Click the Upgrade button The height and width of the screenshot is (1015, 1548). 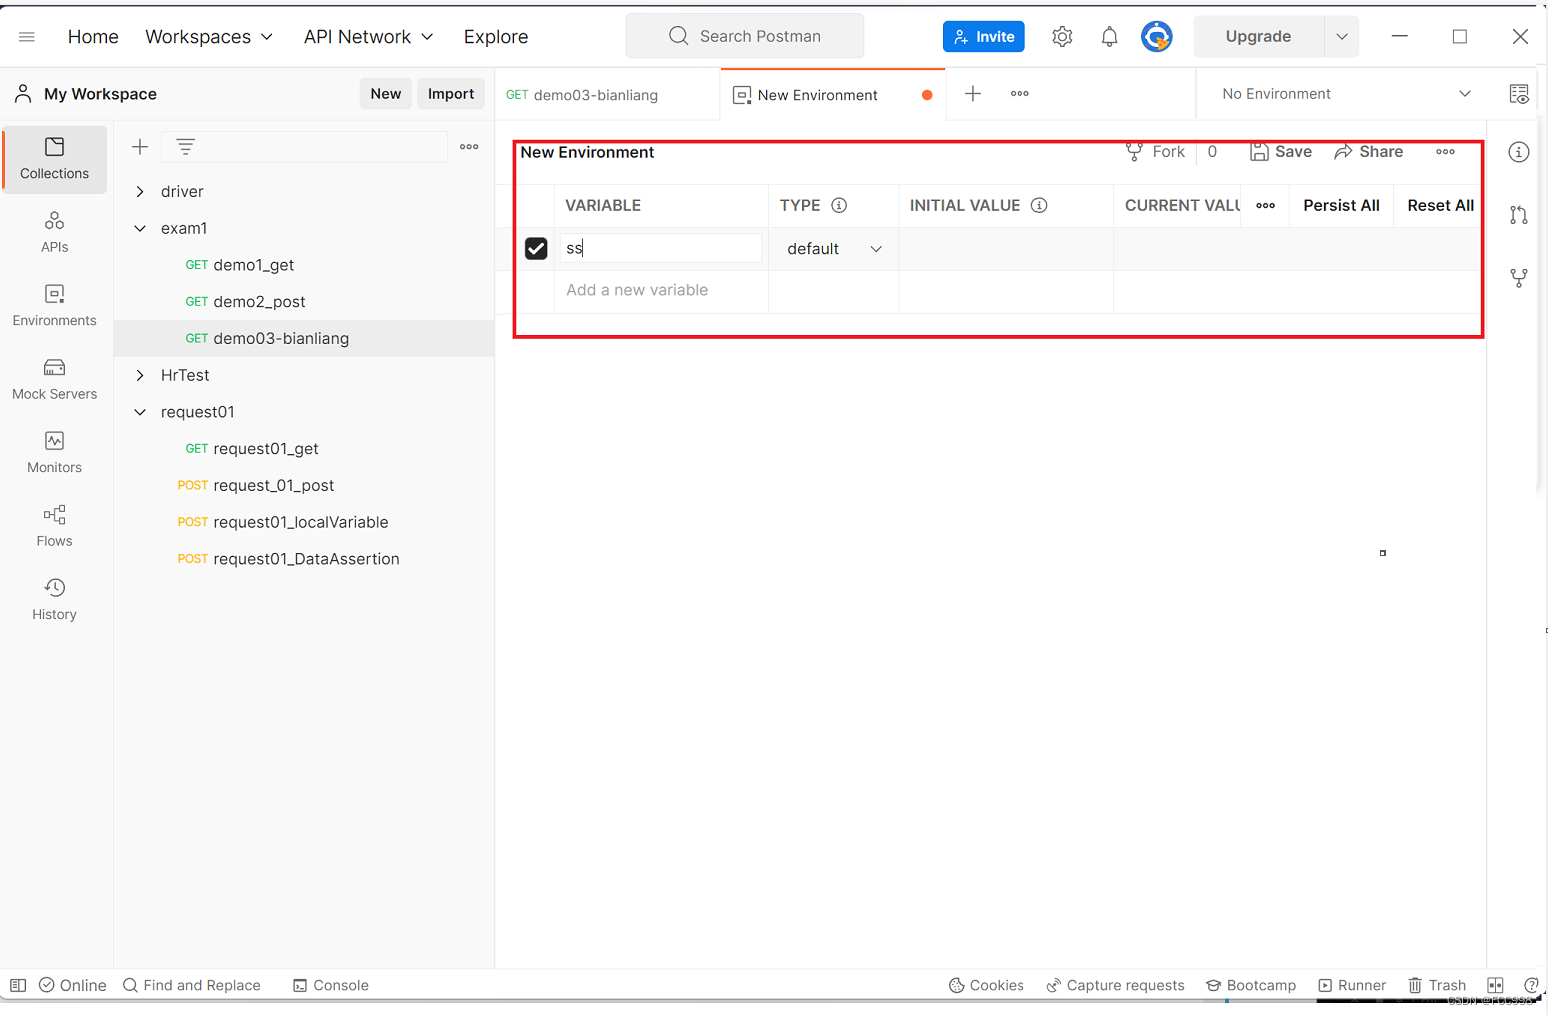click(x=1258, y=37)
